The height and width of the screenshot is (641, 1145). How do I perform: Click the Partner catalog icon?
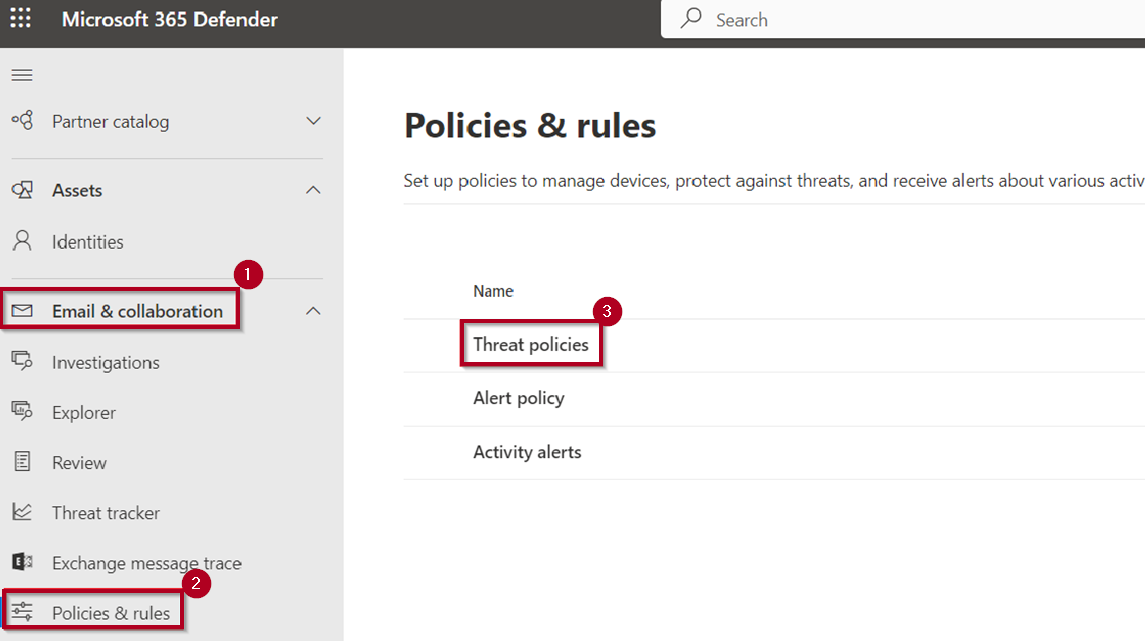click(21, 121)
